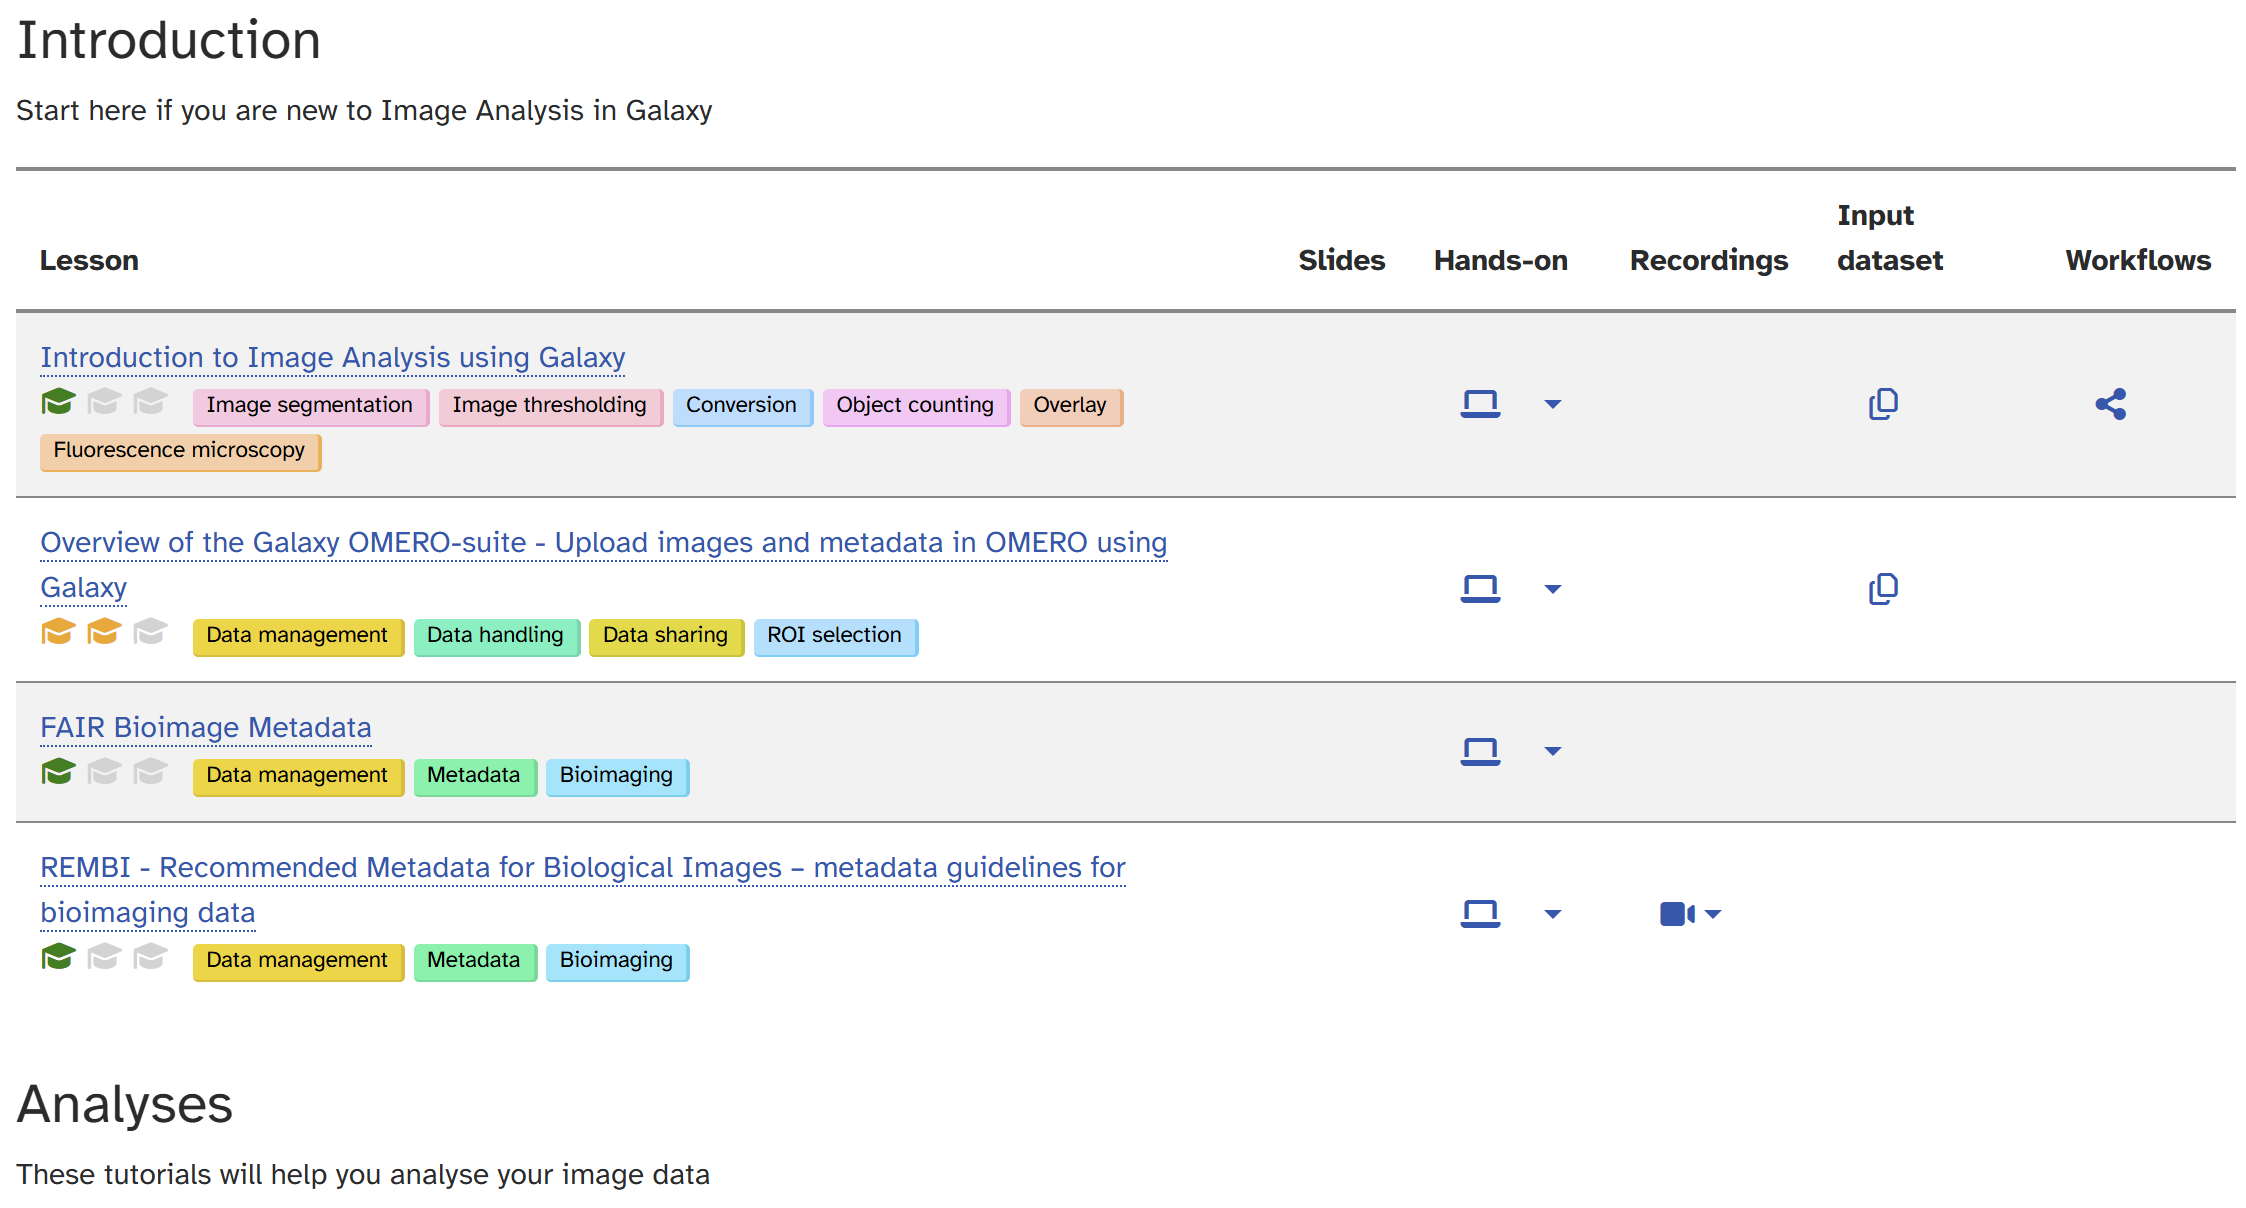Click input dataset copy icon for Introduction lesson
The image size is (2246, 1208).
click(1883, 404)
